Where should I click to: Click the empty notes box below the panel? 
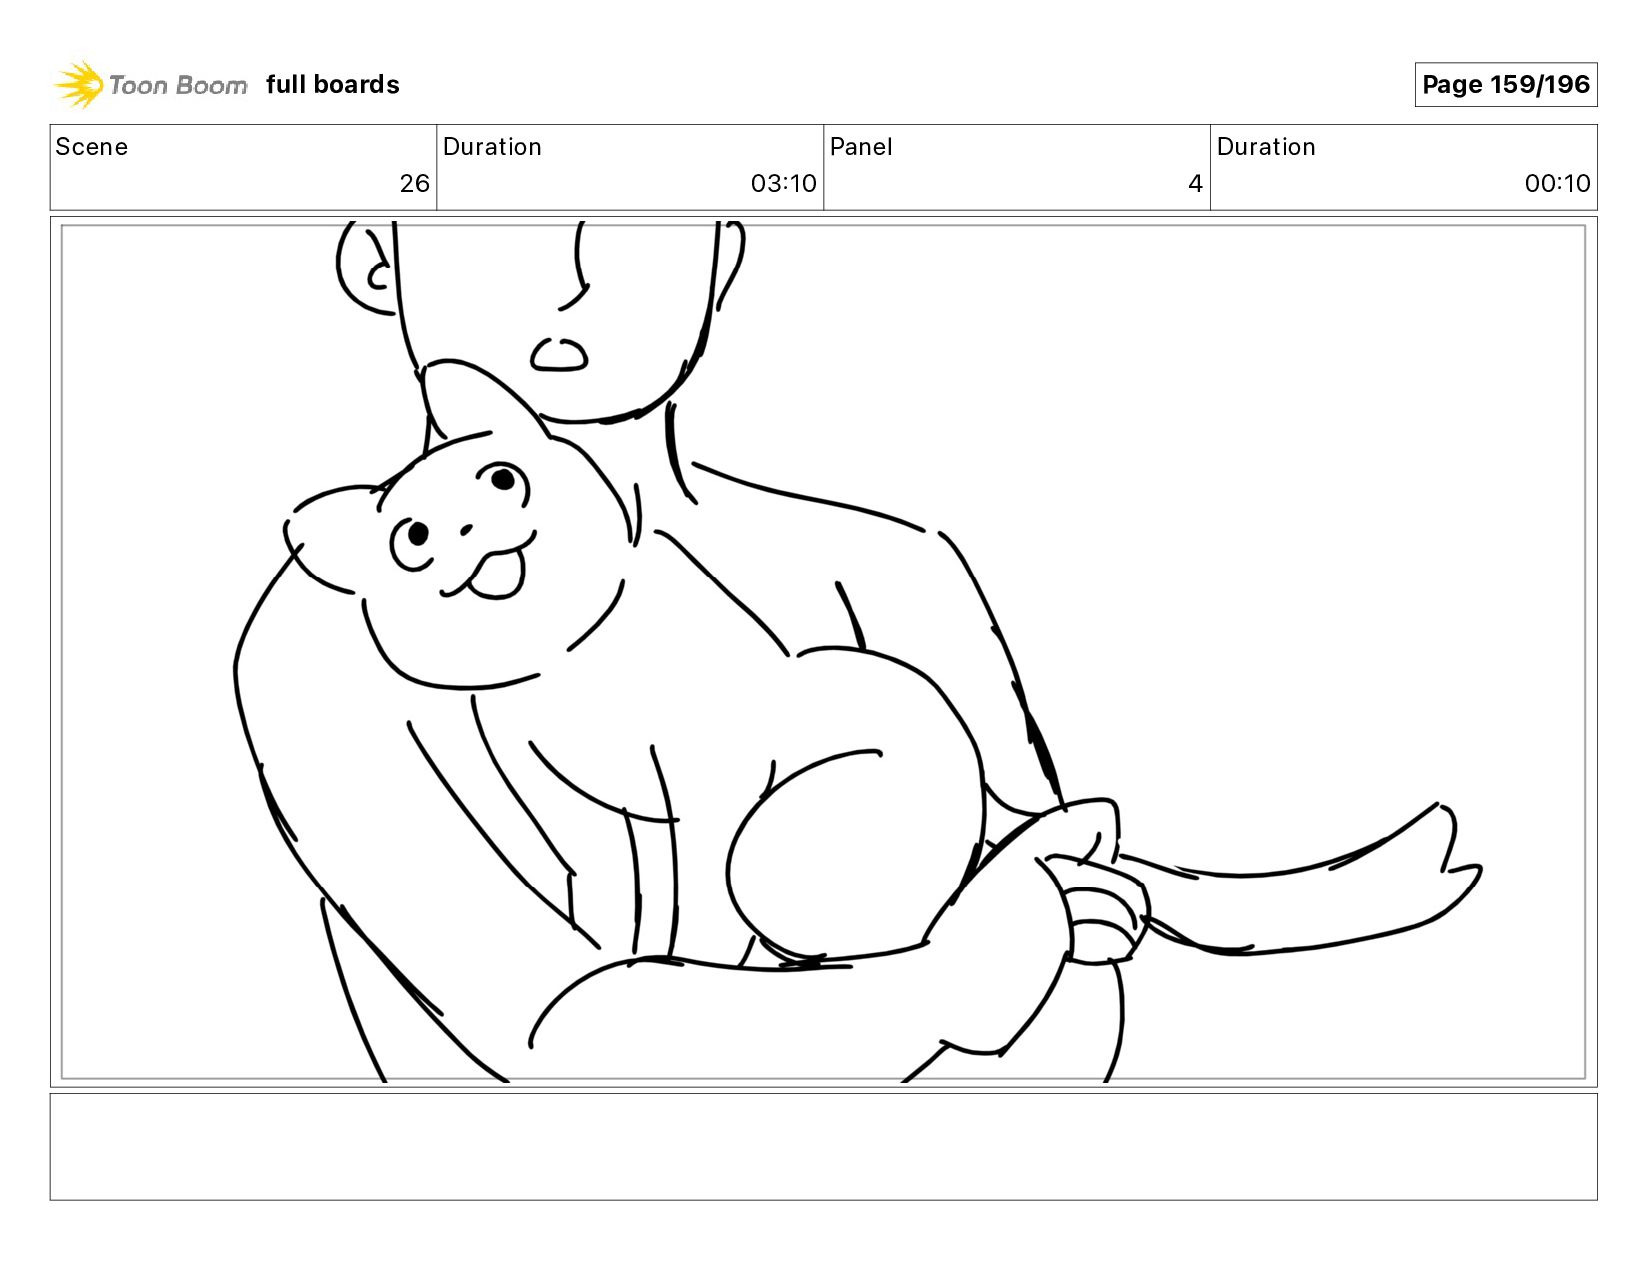[x=823, y=1146]
